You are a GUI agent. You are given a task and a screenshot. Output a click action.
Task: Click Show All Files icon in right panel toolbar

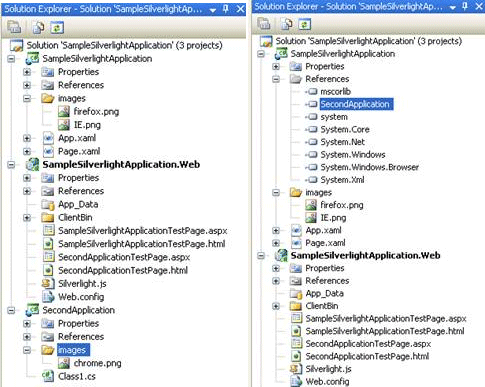pyautogui.click(x=287, y=24)
